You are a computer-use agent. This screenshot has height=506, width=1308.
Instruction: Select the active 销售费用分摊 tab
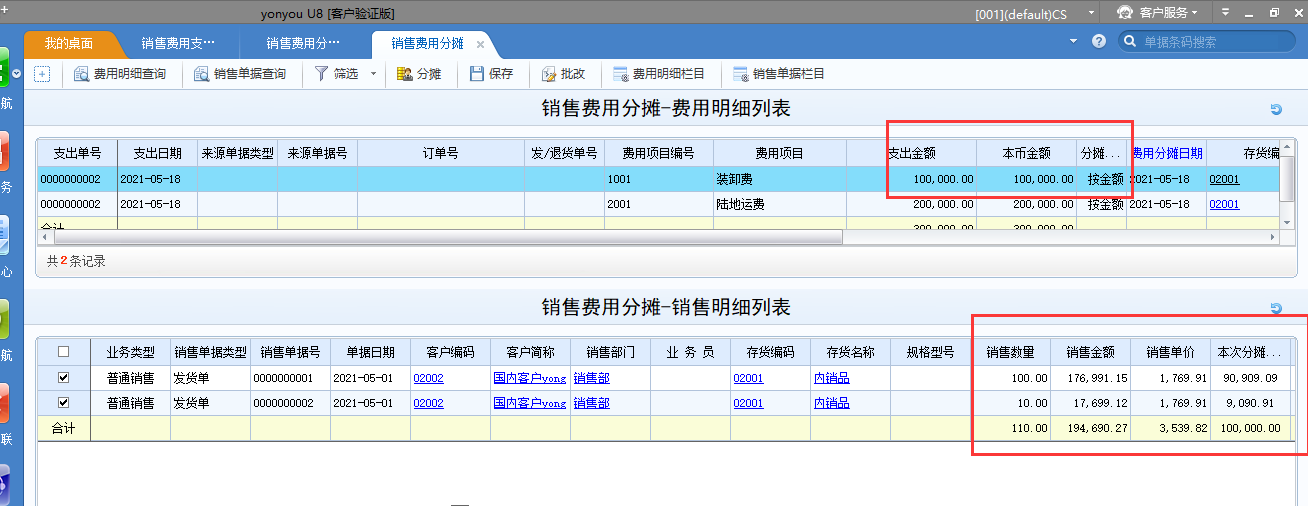click(427, 44)
